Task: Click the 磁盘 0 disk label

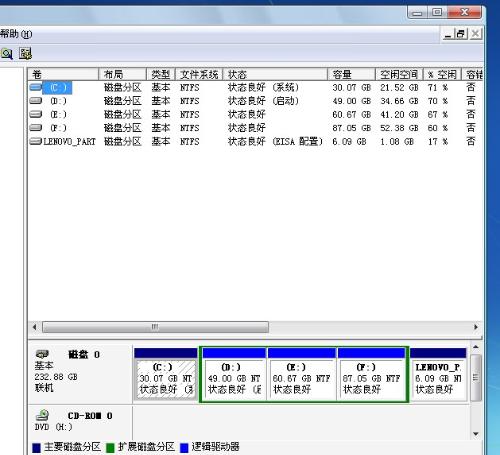Action: pyautogui.click(x=84, y=354)
